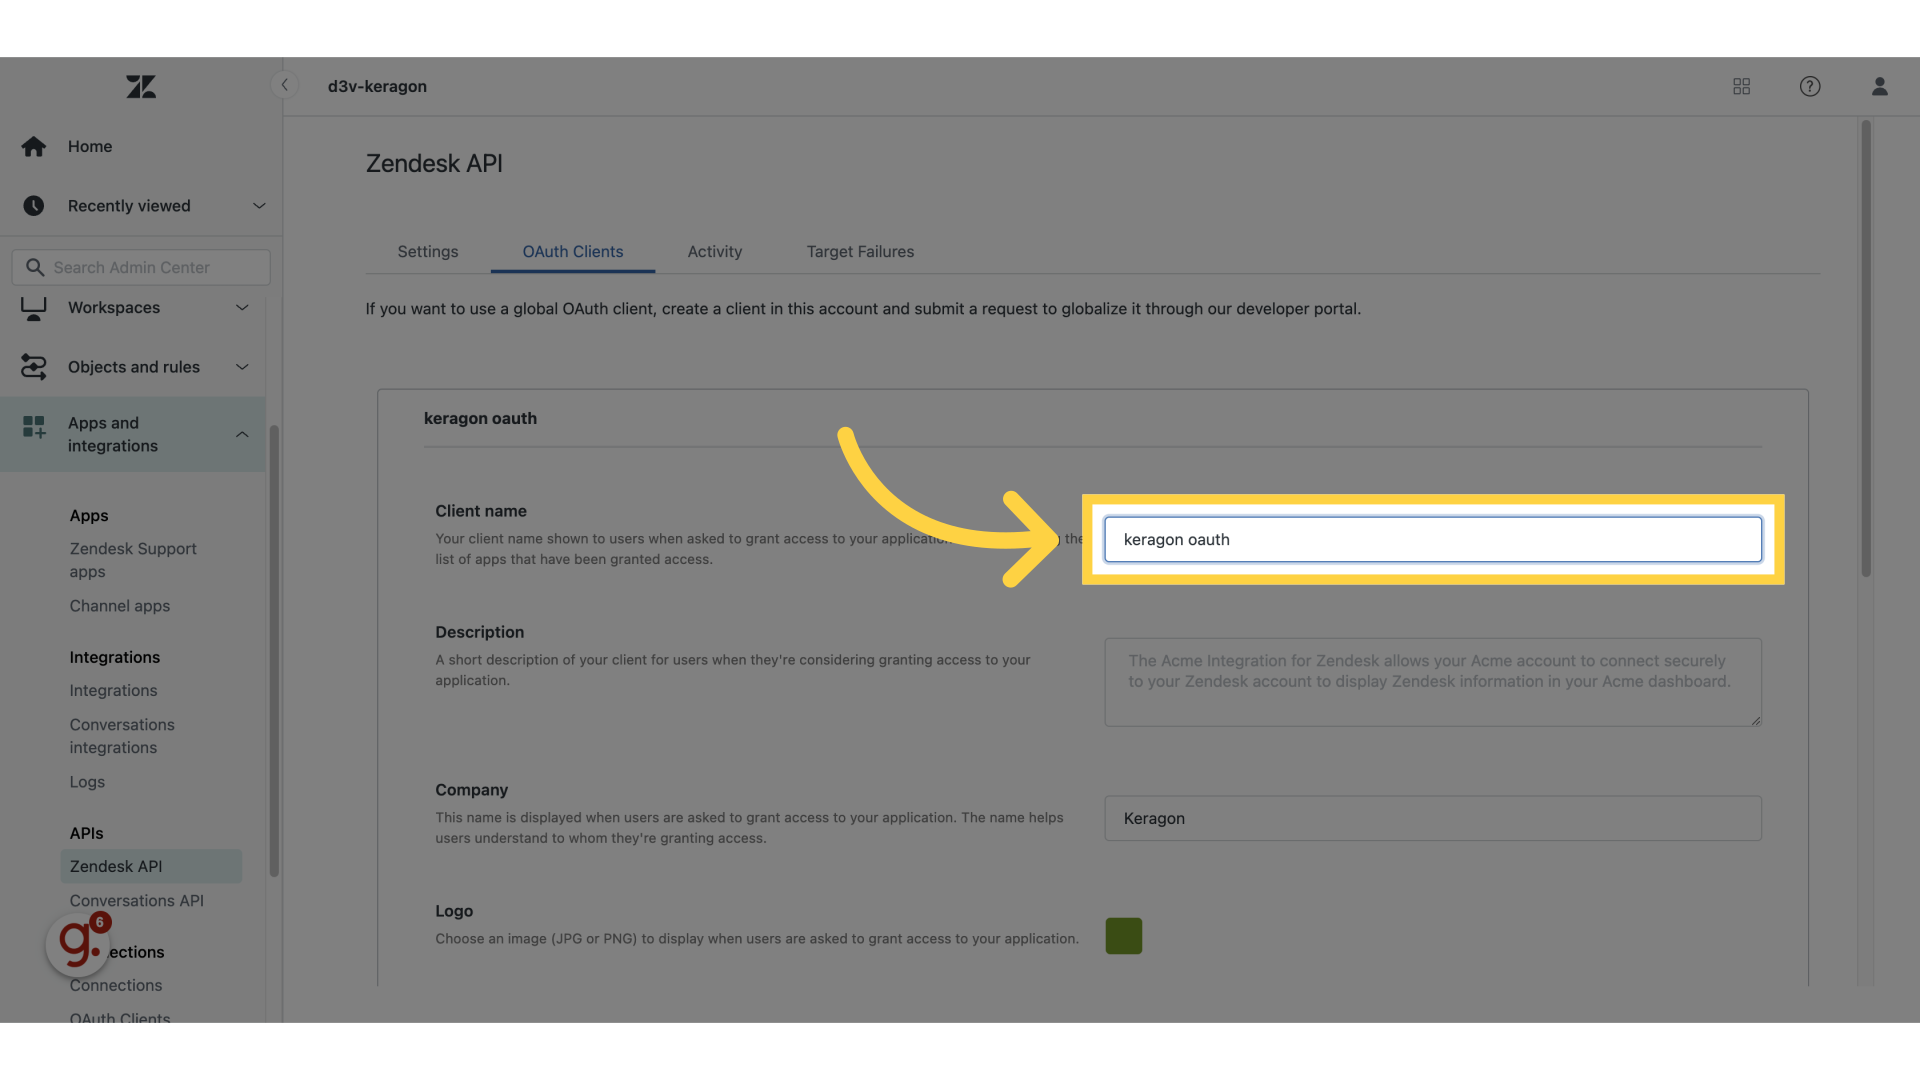1920x1080 pixels.
Task: Click the Home label in sidebar
Action: pos(90,147)
